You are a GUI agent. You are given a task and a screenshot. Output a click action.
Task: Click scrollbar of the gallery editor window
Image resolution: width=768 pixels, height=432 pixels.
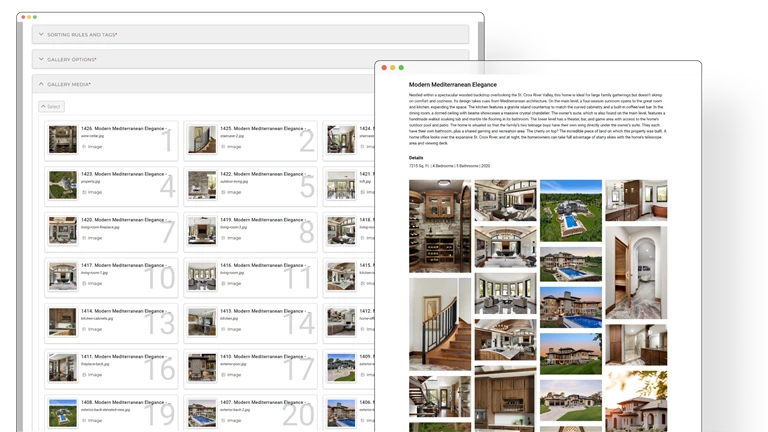[x=481, y=42]
